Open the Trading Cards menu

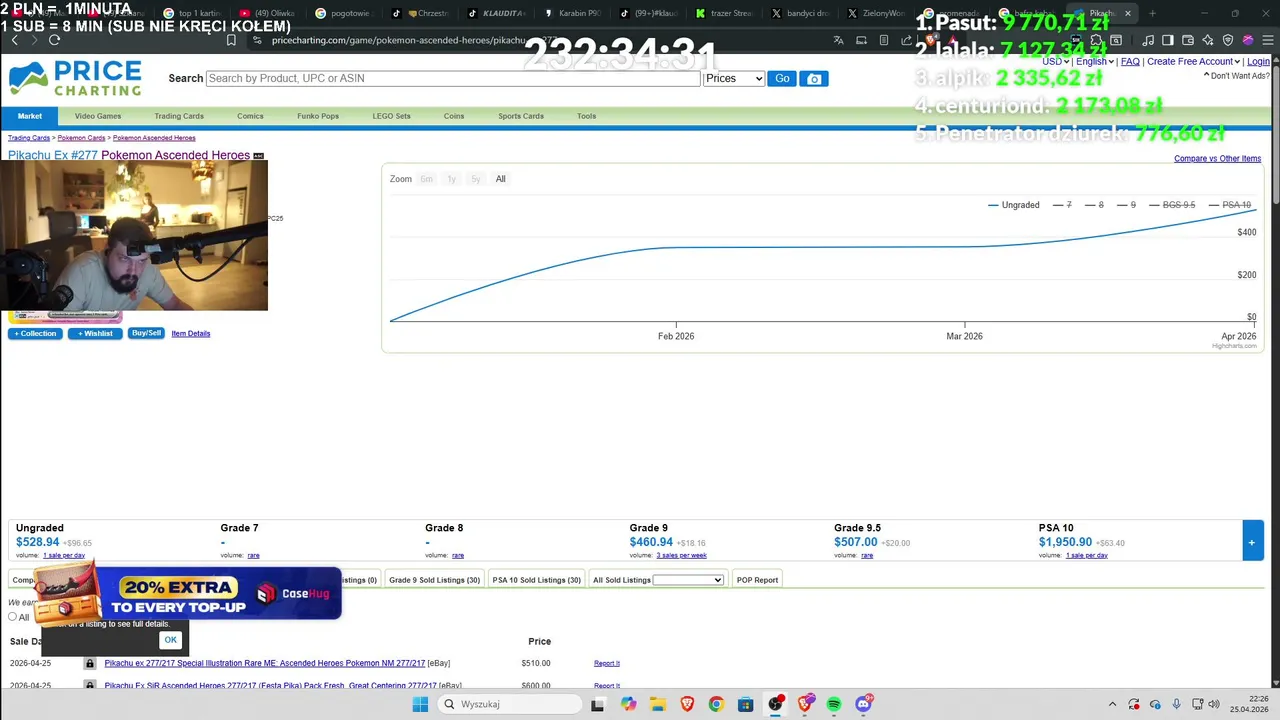pos(179,116)
